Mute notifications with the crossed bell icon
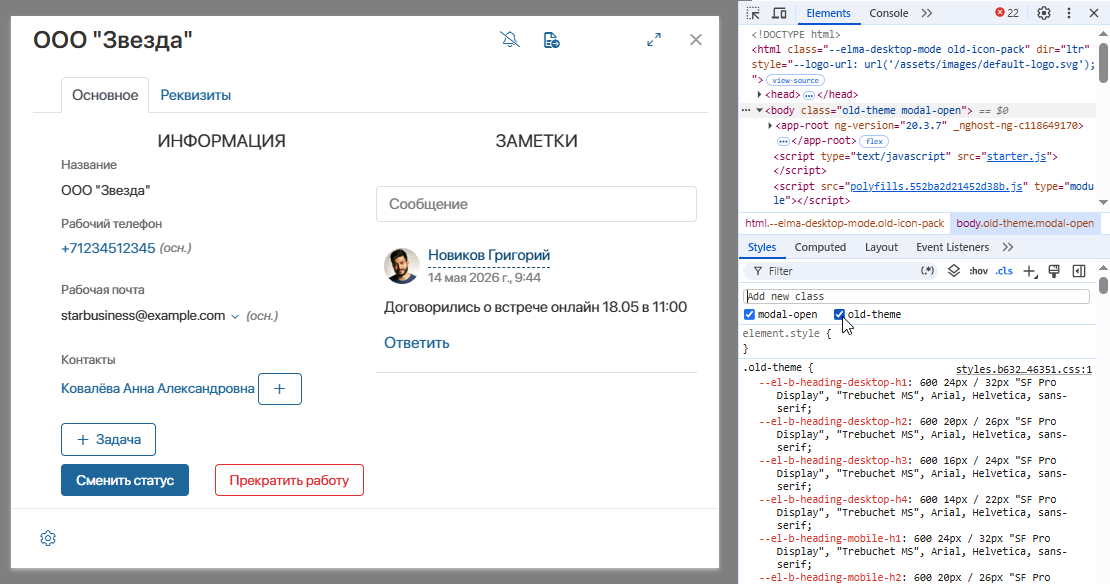This screenshot has height=584, width=1110. click(x=510, y=40)
